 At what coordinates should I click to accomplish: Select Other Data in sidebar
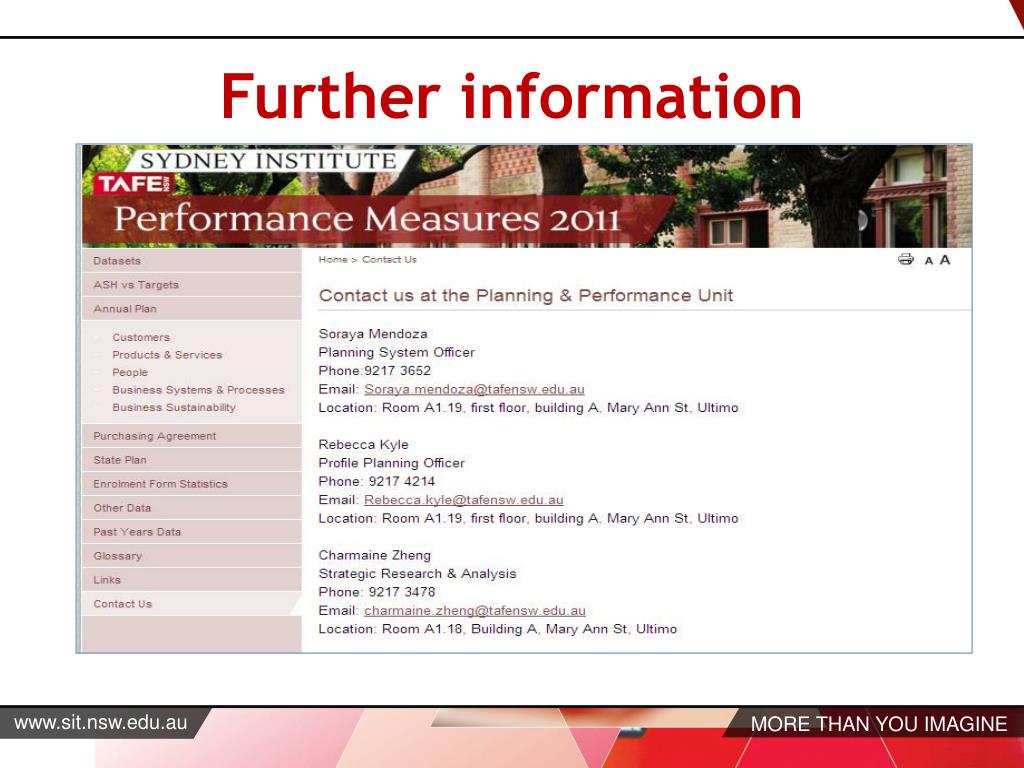click(191, 508)
